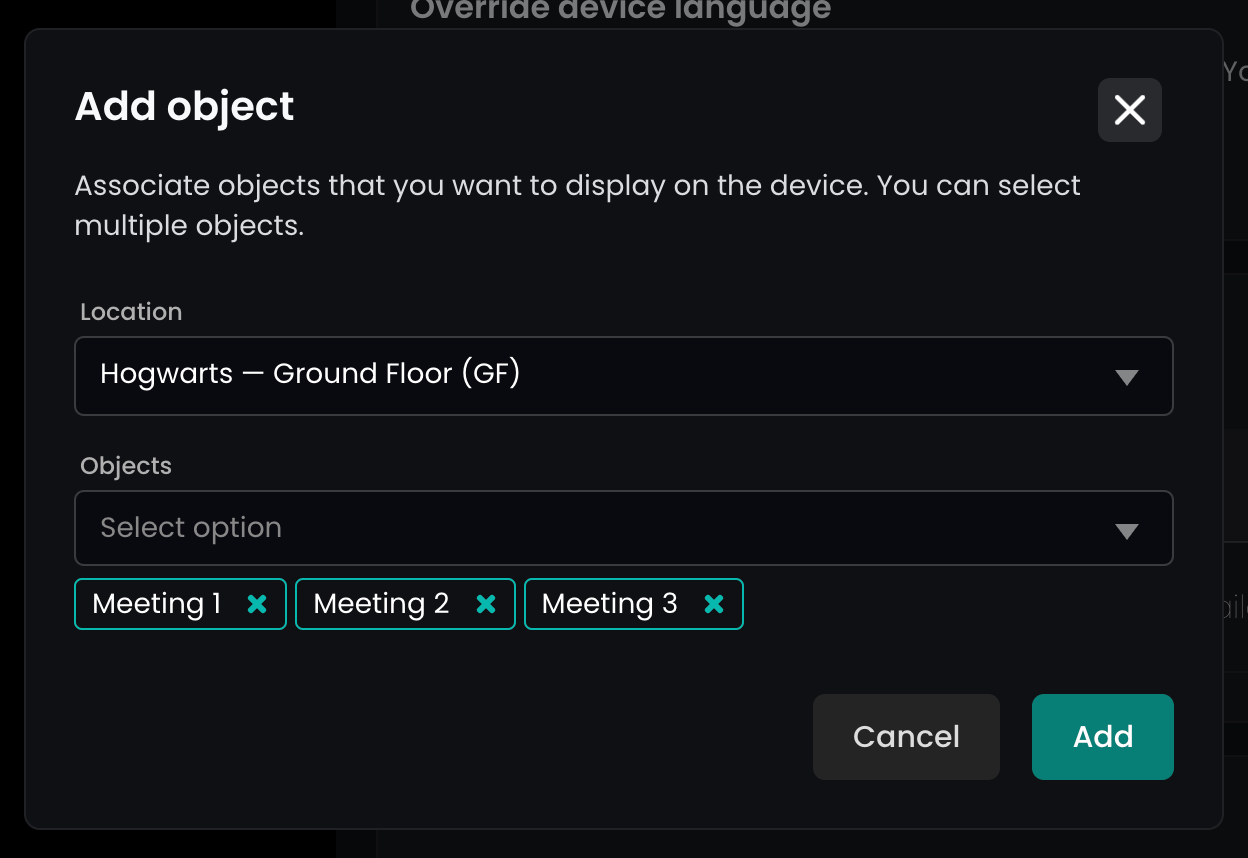Confirm with the Add button

1102,737
